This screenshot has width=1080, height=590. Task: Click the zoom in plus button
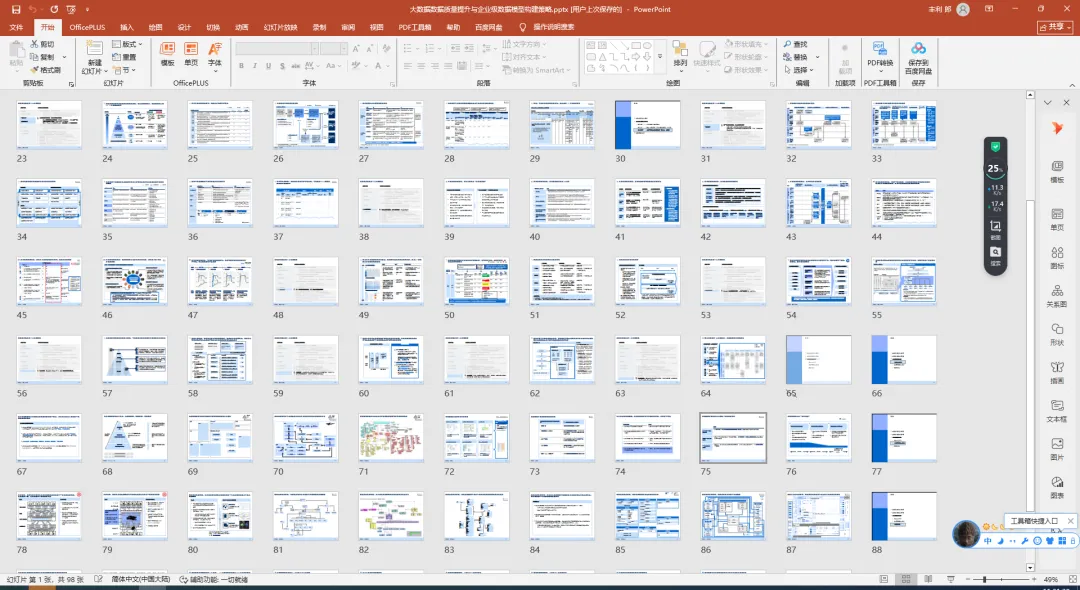[x=1034, y=580]
